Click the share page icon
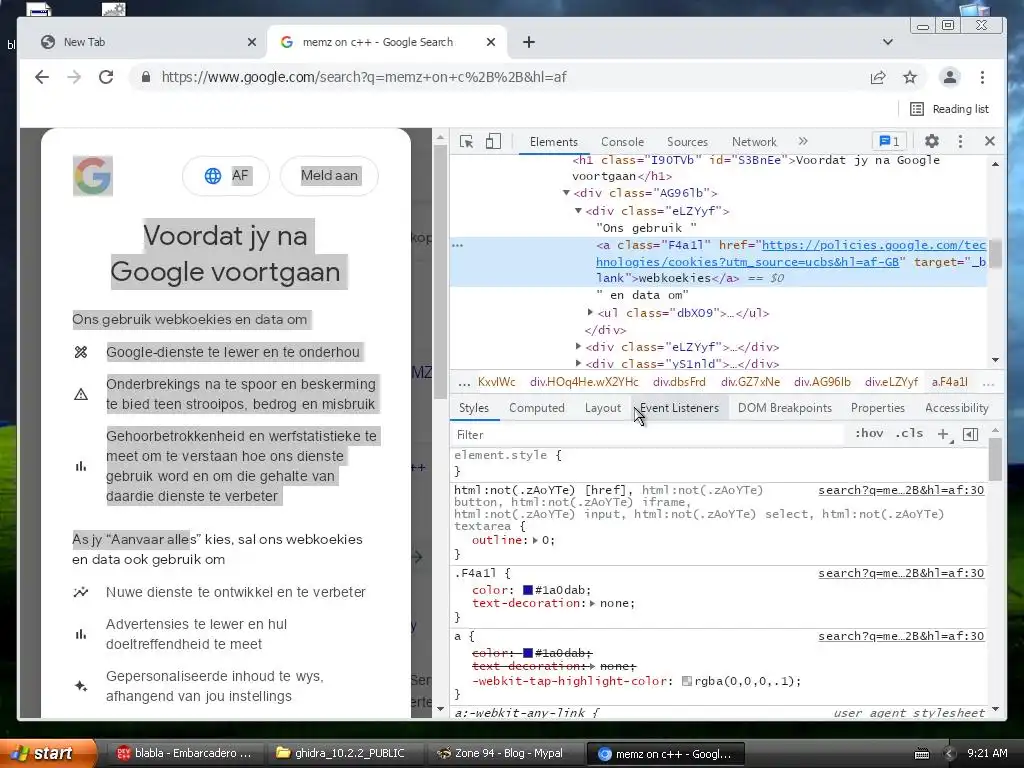Viewport: 1024px width, 768px height. tap(878, 78)
